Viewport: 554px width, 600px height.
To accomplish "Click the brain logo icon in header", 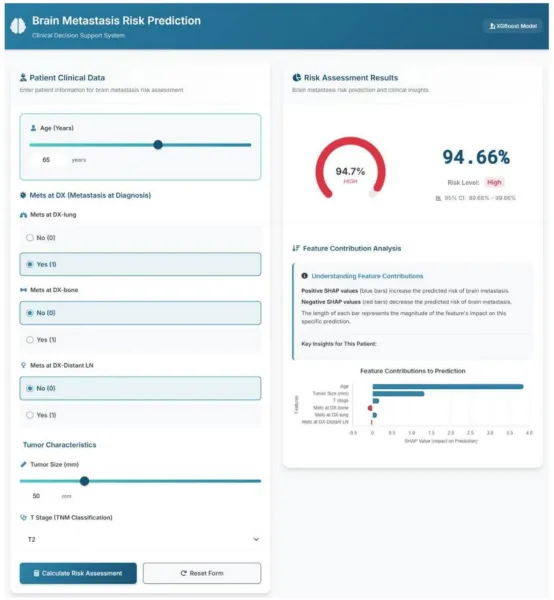I will tap(18, 26).
